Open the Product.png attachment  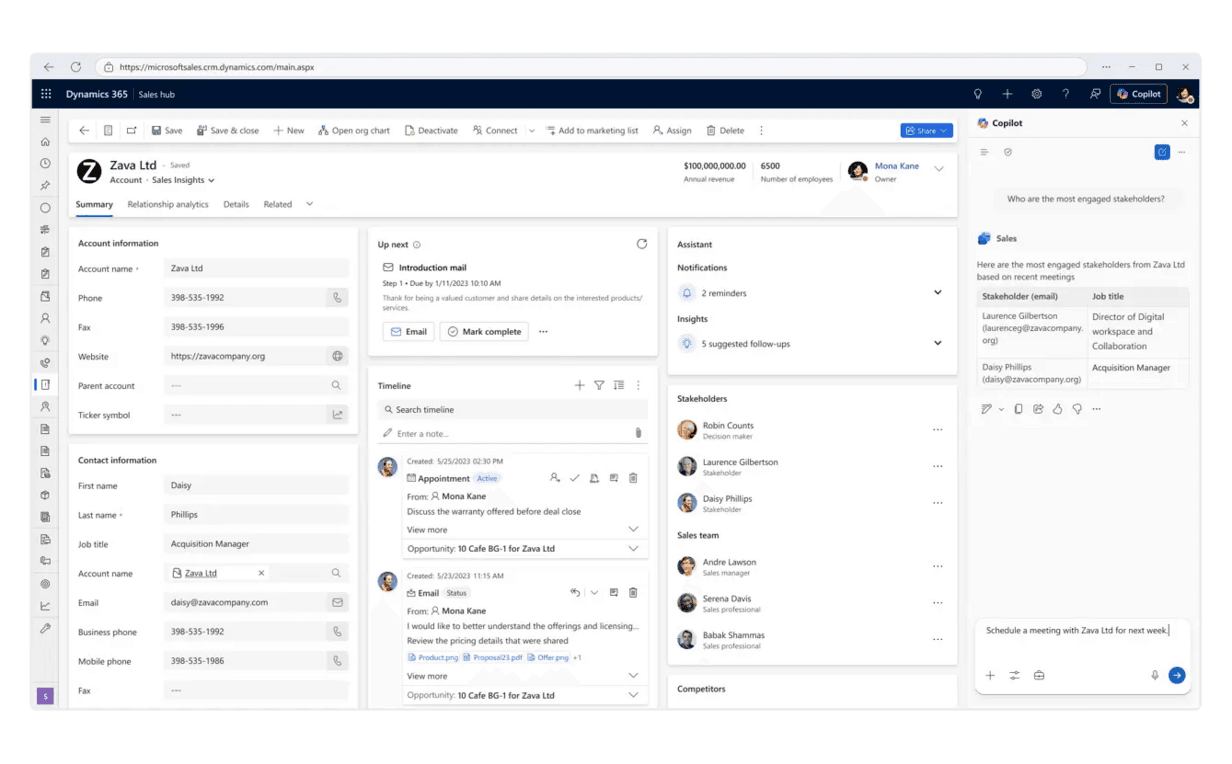coord(432,657)
